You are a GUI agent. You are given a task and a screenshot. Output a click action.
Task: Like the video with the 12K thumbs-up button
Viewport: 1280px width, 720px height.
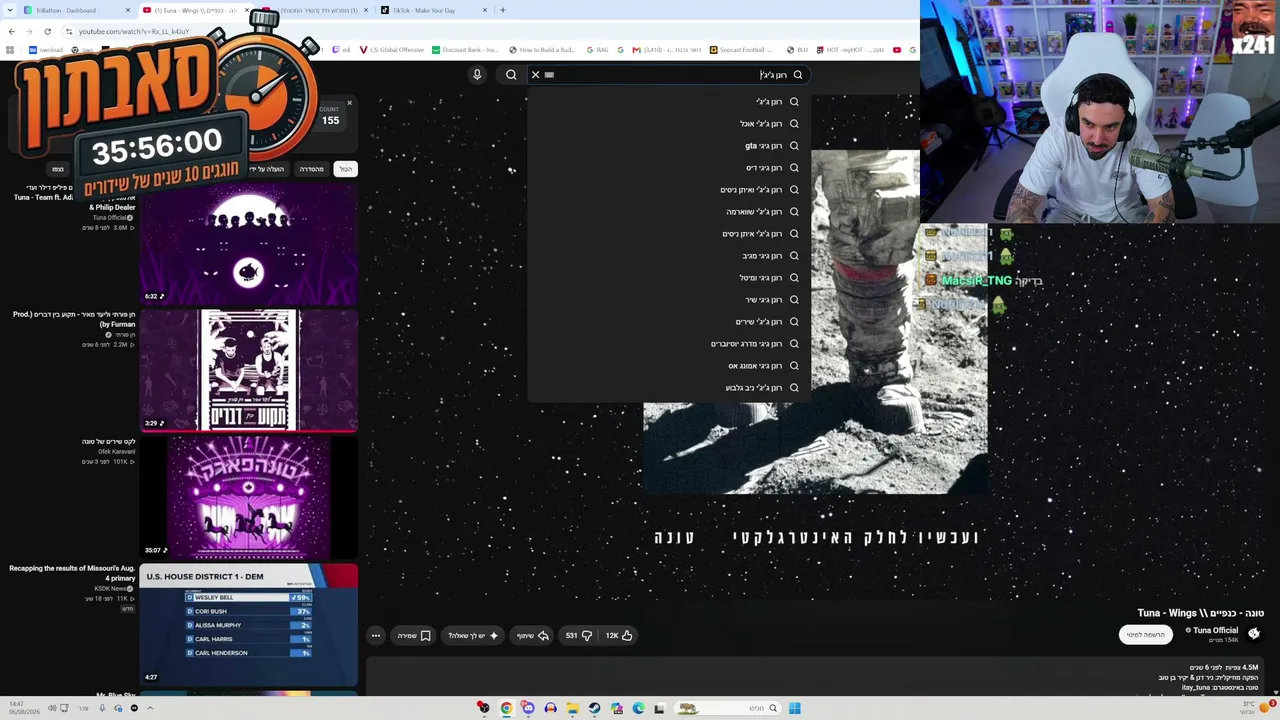pyautogui.click(x=619, y=635)
